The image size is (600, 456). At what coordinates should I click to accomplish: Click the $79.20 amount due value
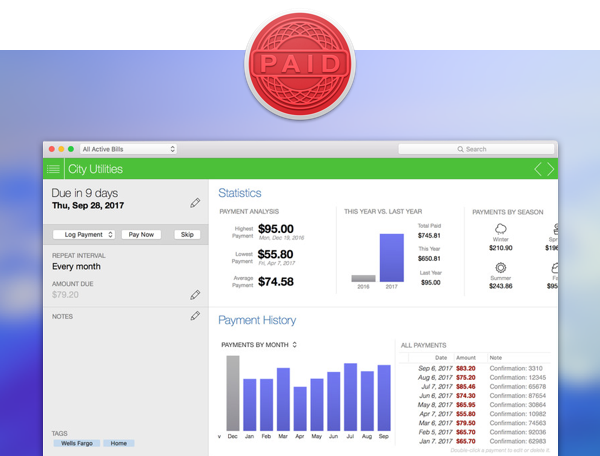coord(65,295)
